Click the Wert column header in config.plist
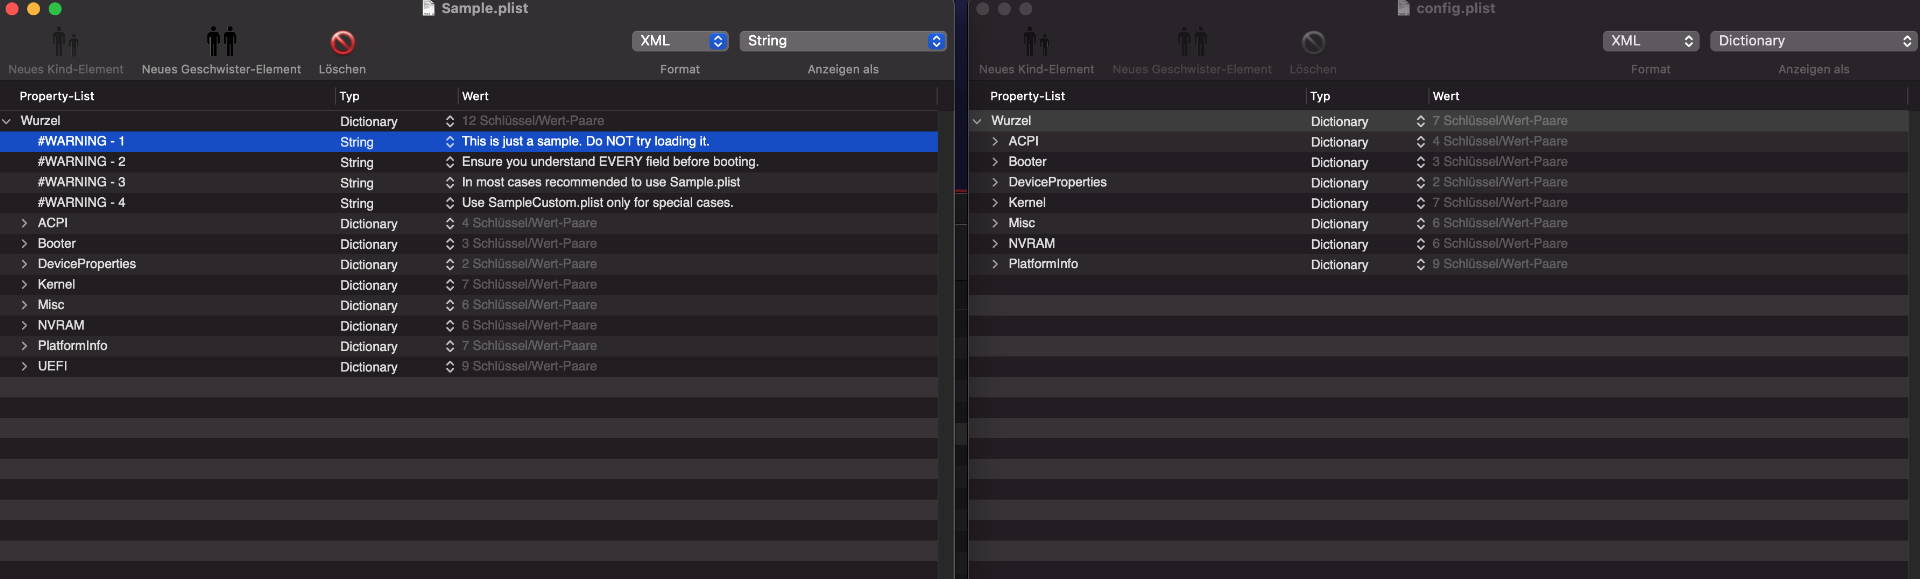This screenshot has height=579, width=1920. pyautogui.click(x=1446, y=96)
